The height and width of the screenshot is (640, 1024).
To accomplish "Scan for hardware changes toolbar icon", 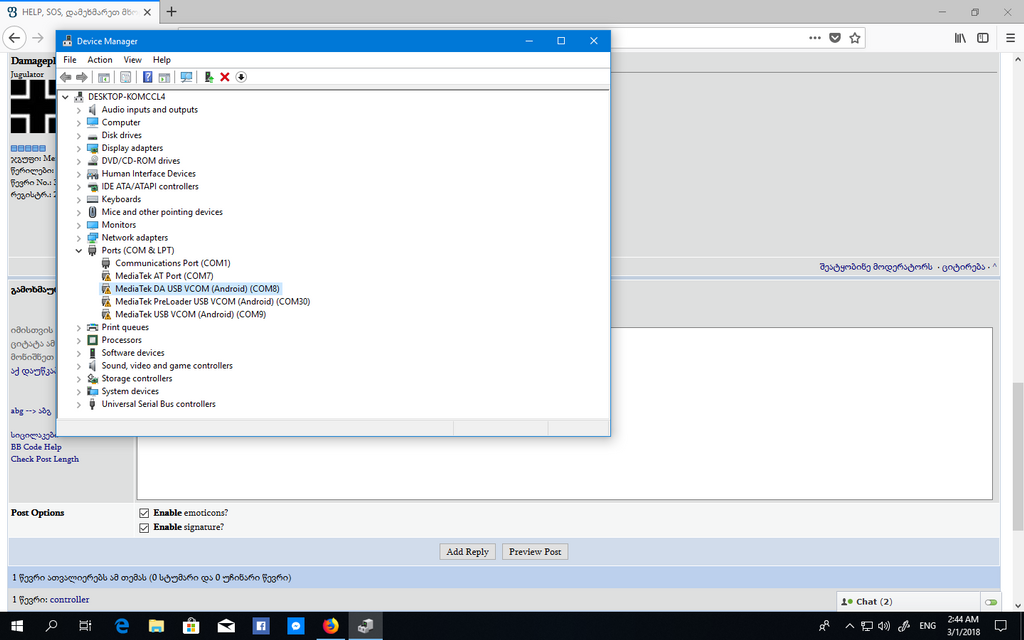I will click(x=186, y=77).
